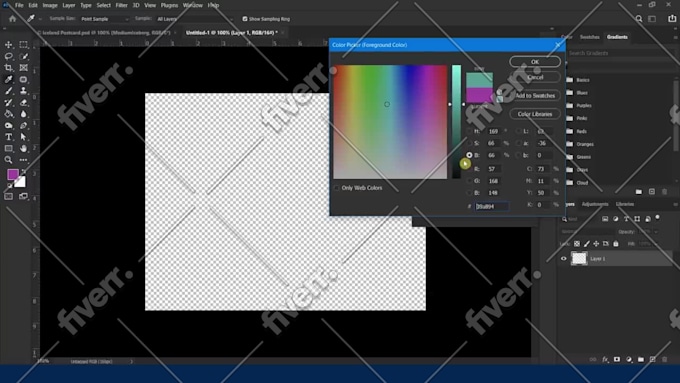The height and width of the screenshot is (383, 680).
Task: Select the Hand tool
Action: pyautogui.click(x=23, y=148)
